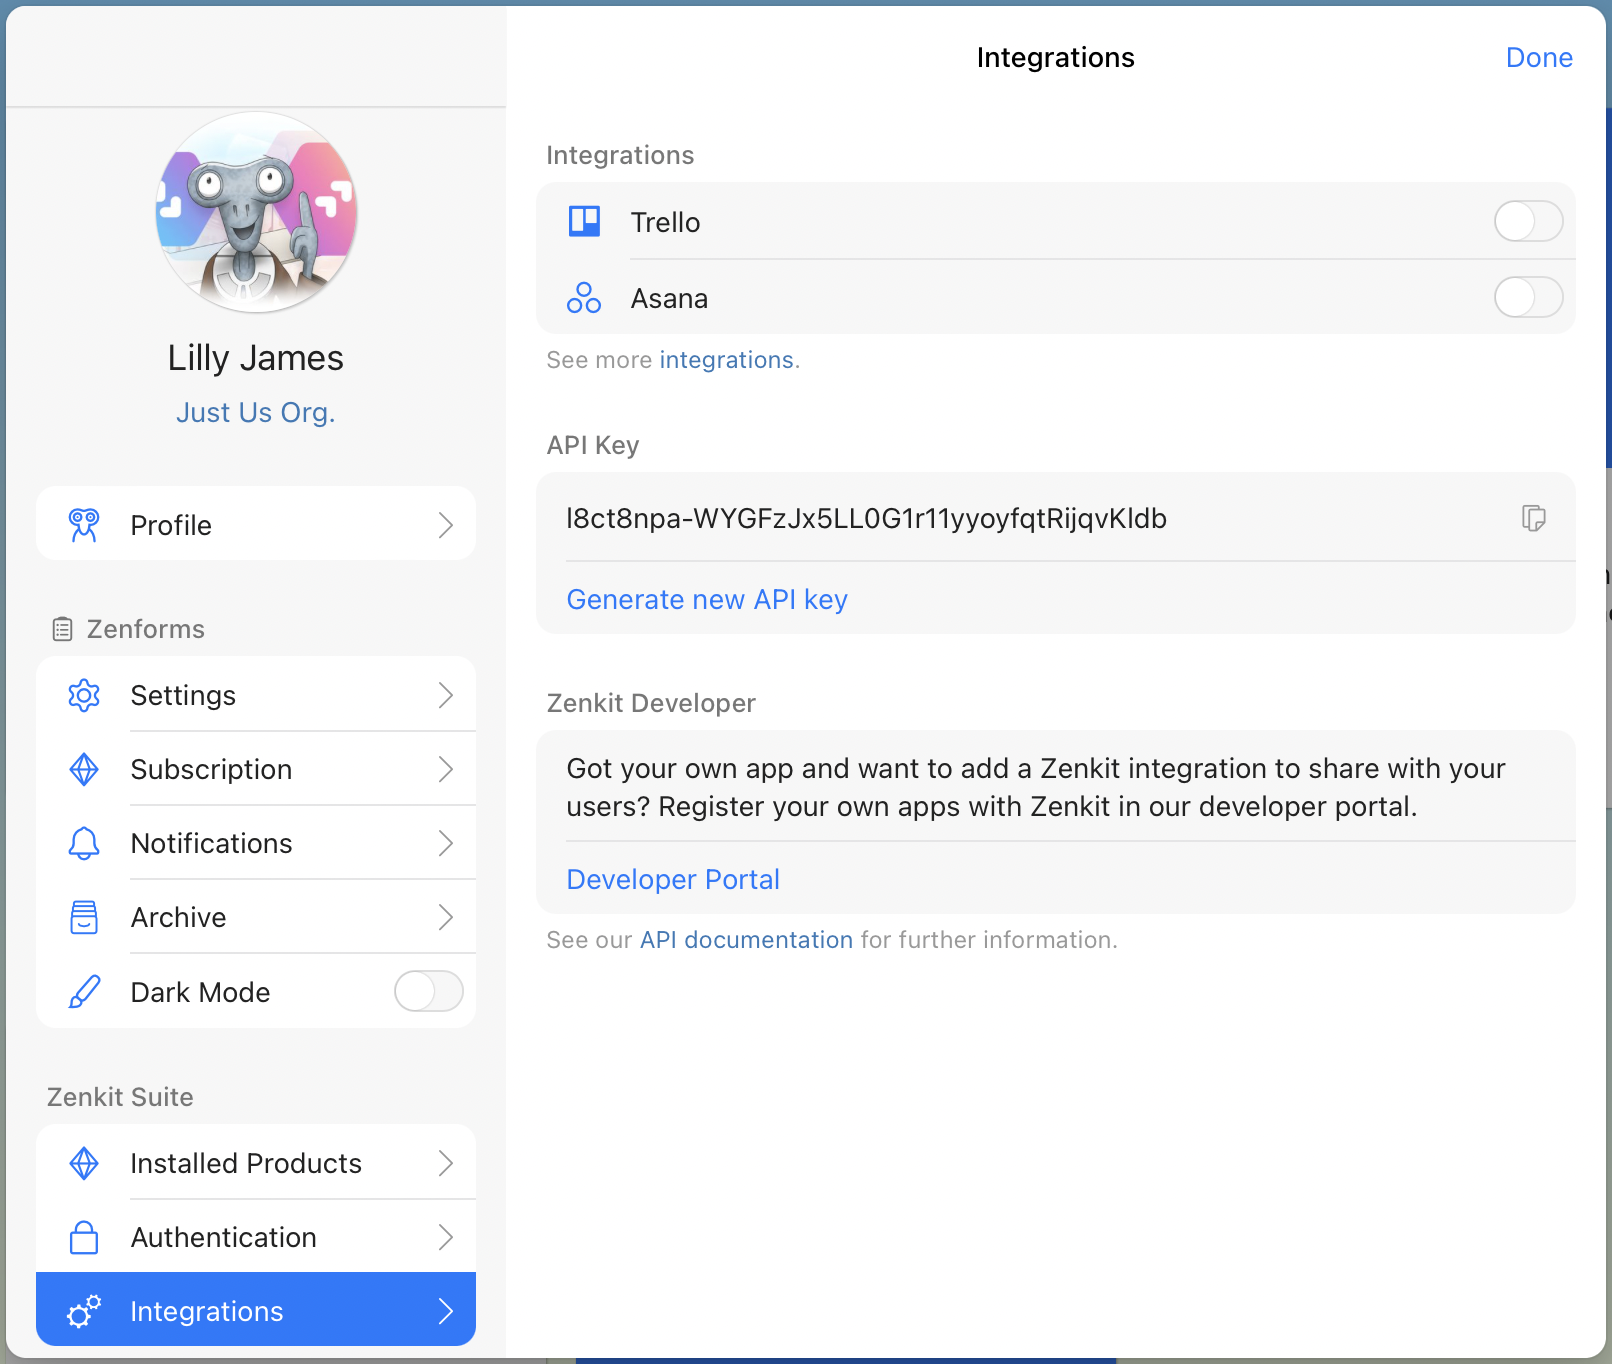Enable the Trello integration toggle
The height and width of the screenshot is (1364, 1612).
(1528, 221)
